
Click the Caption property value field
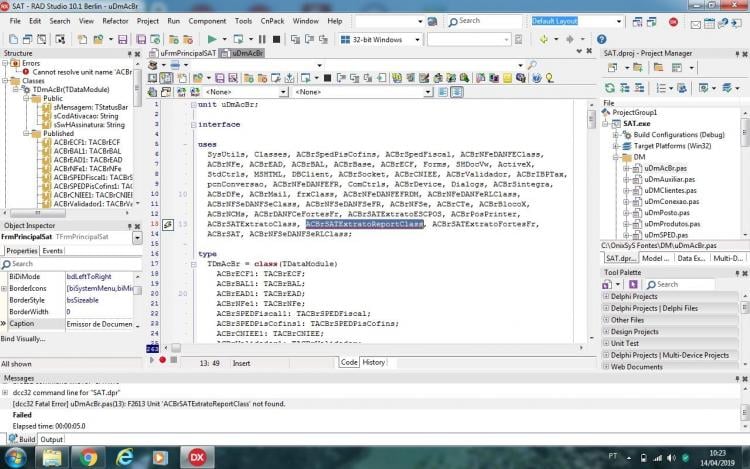[x=99, y=324]
